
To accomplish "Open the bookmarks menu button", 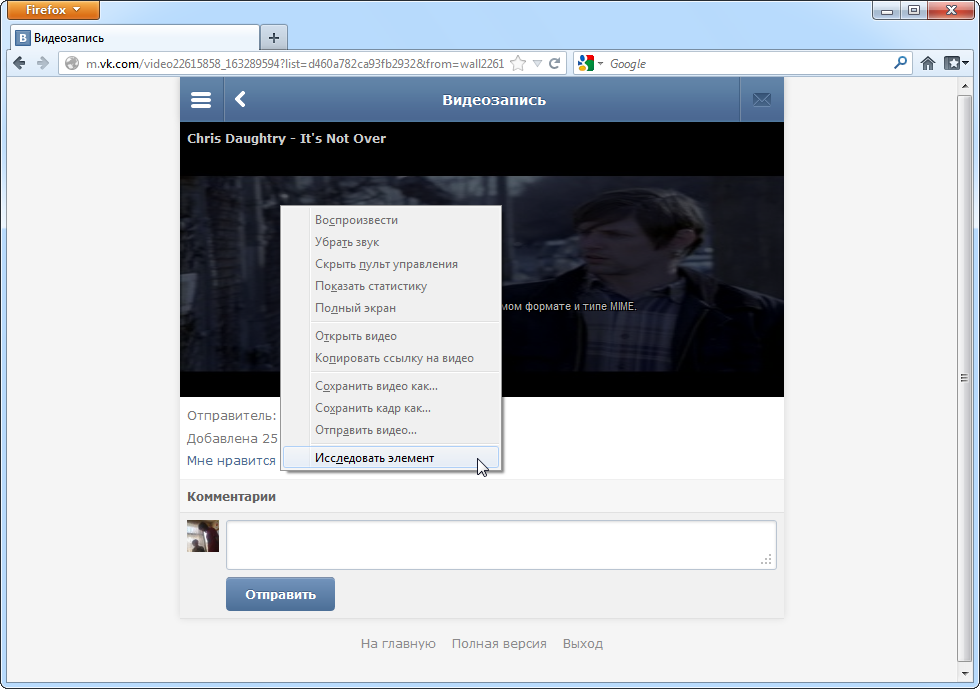I will click(956, 63).
